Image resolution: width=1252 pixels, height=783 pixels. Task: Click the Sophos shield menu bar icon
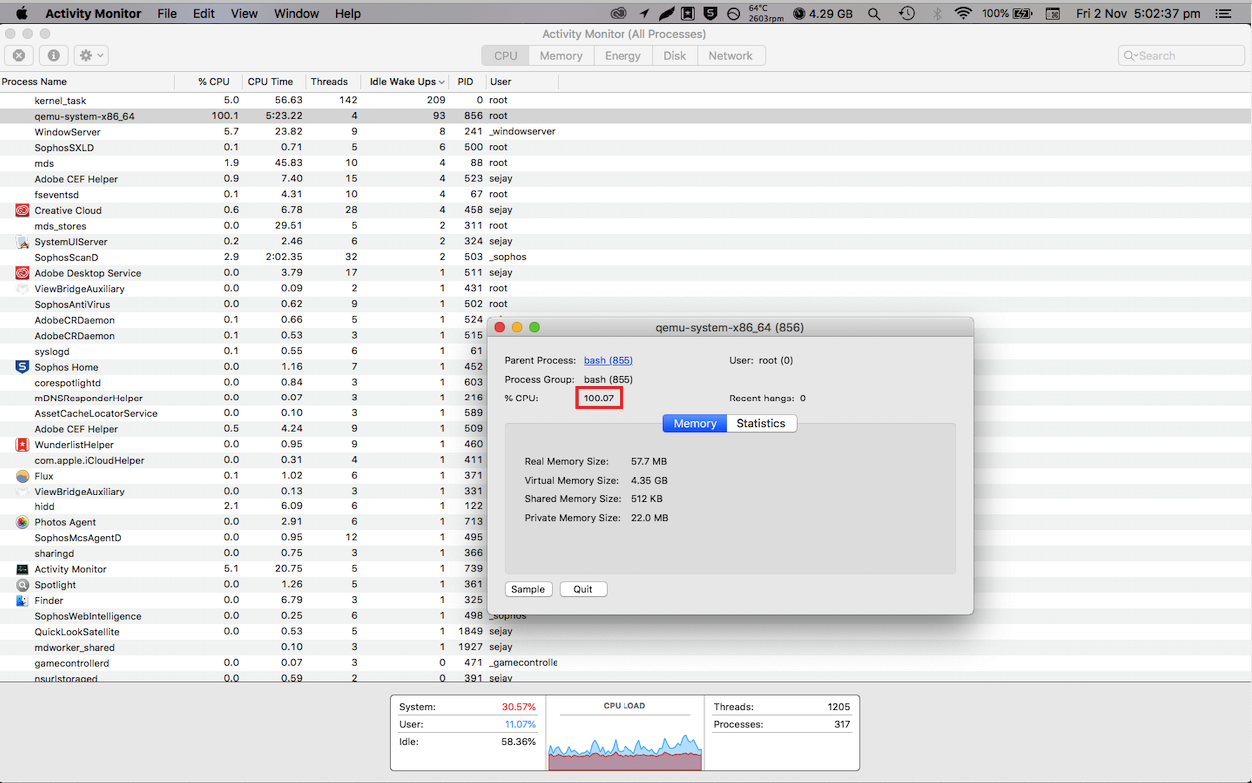(711, 14)
